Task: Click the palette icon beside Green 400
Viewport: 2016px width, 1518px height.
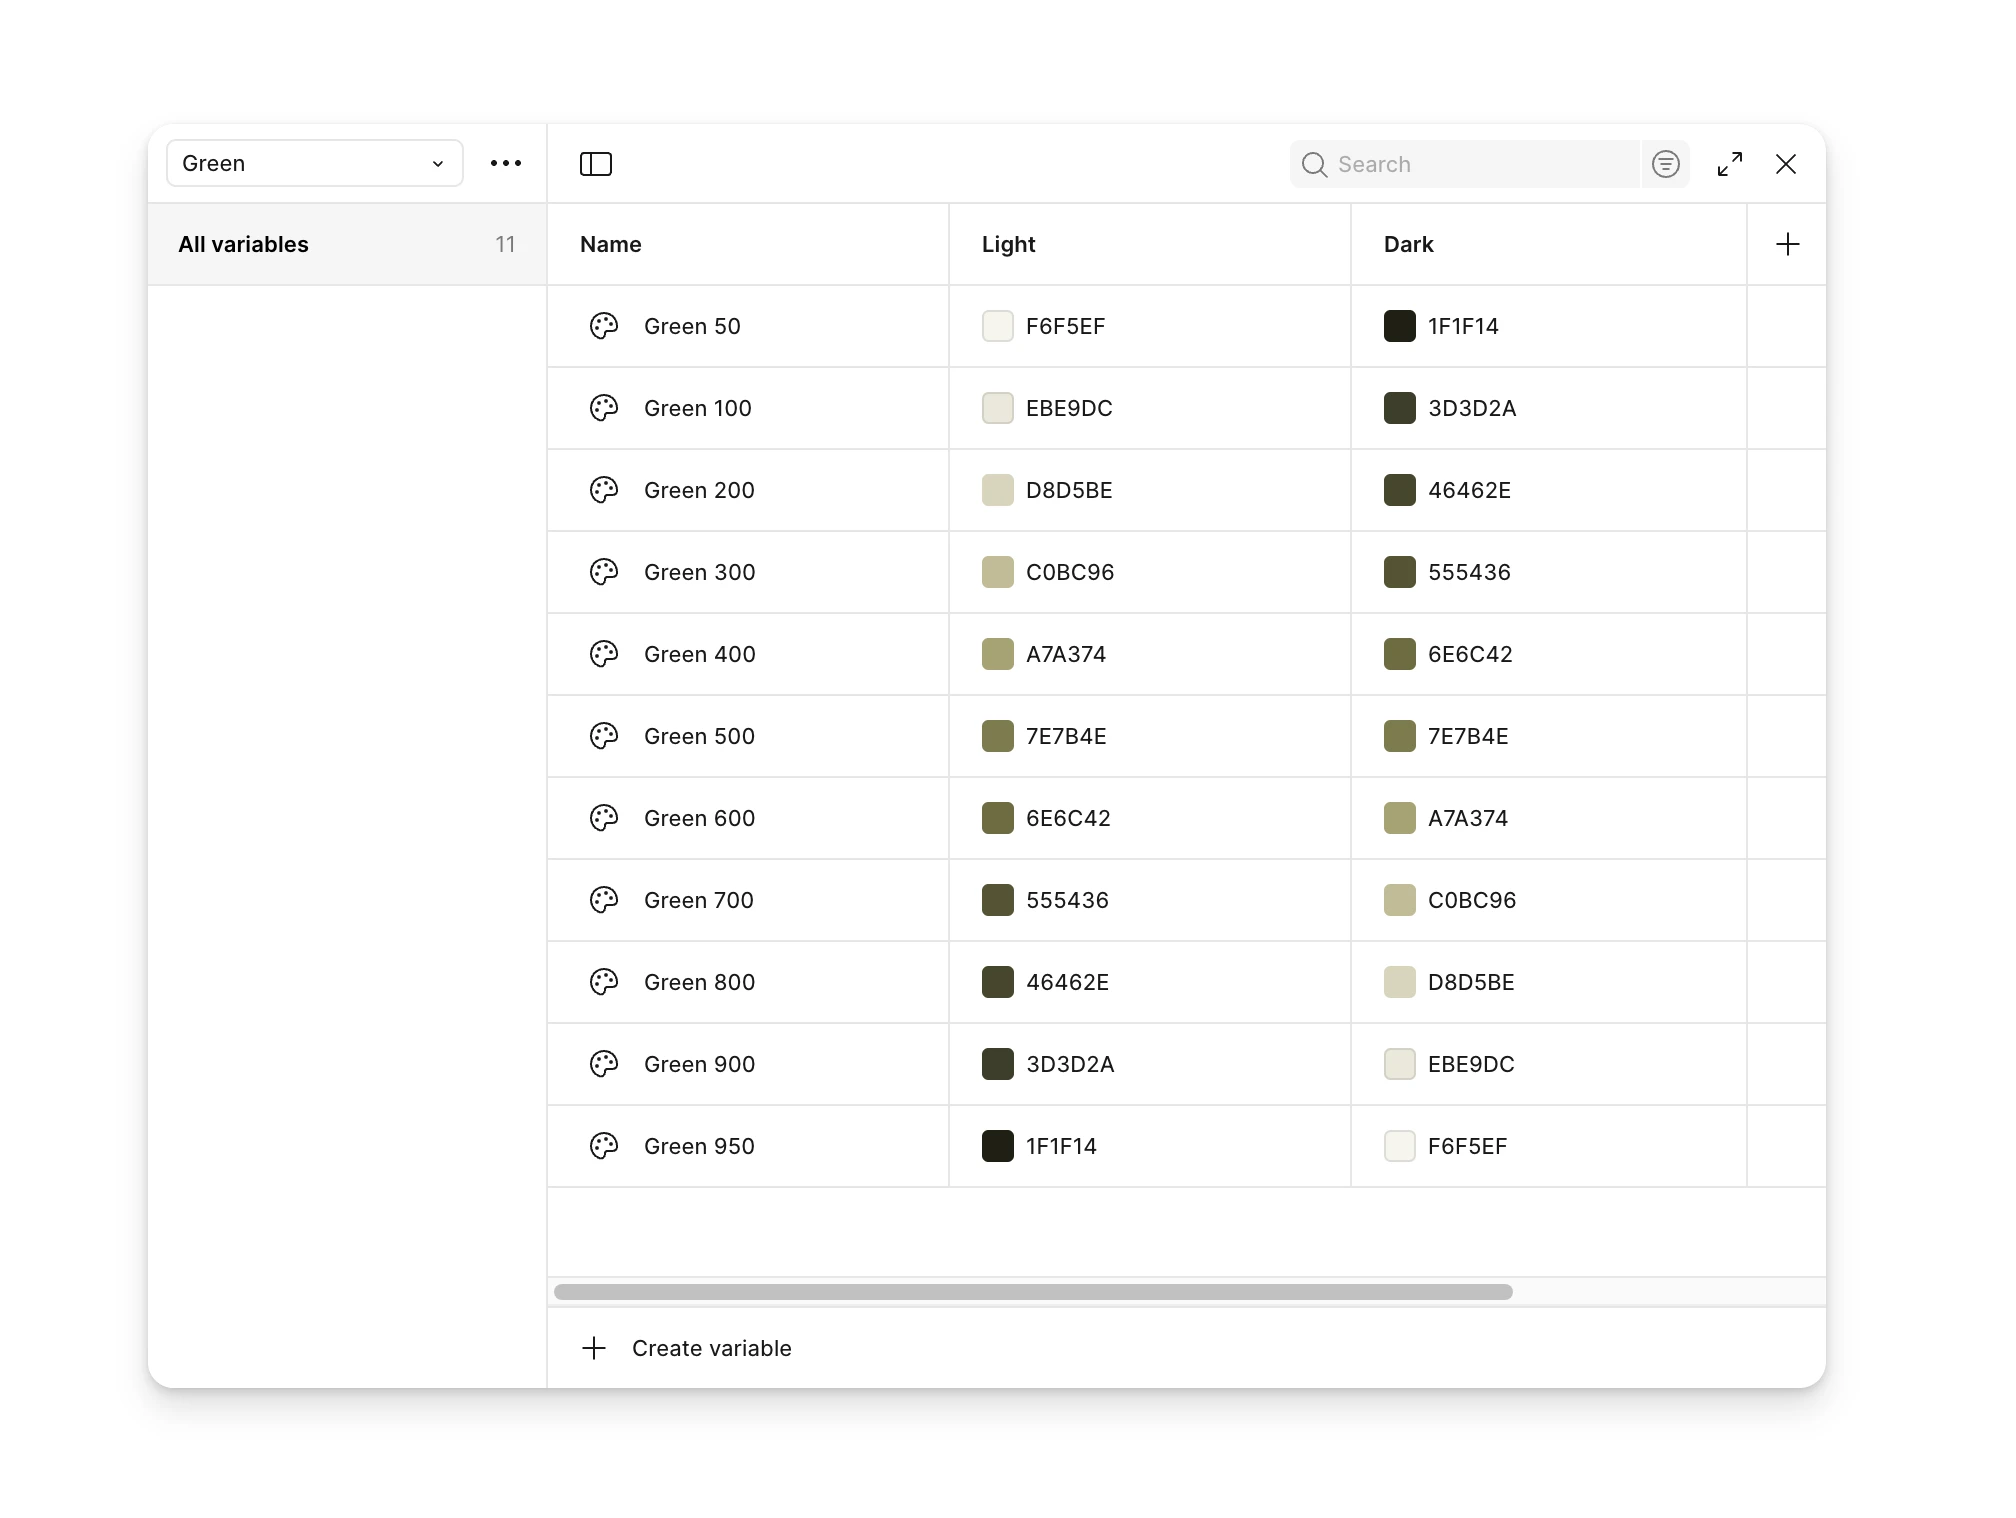Action: pyautogui.click(x=604, y=654)
